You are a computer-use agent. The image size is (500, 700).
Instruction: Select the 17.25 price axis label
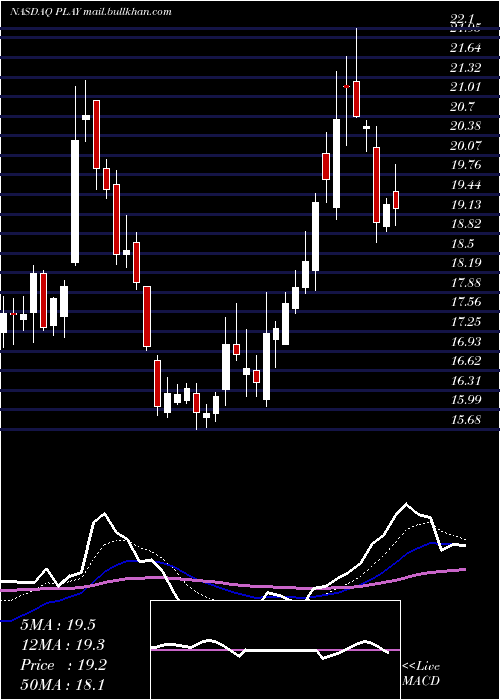coord(466,322)
